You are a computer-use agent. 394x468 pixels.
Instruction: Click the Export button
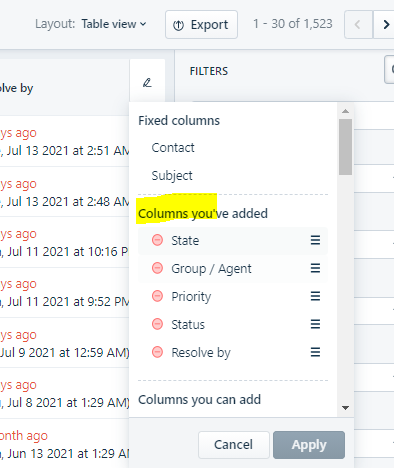pyautogui.click(x=201, y=25)
